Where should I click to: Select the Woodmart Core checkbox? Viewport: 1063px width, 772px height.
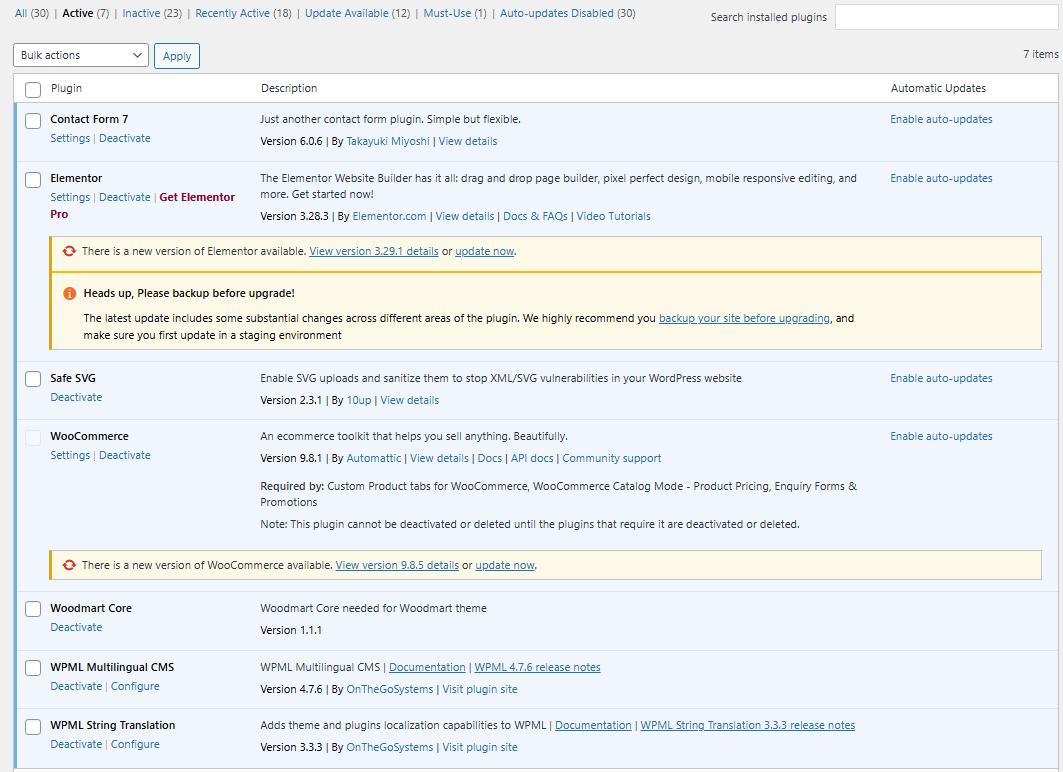point(33,609)
